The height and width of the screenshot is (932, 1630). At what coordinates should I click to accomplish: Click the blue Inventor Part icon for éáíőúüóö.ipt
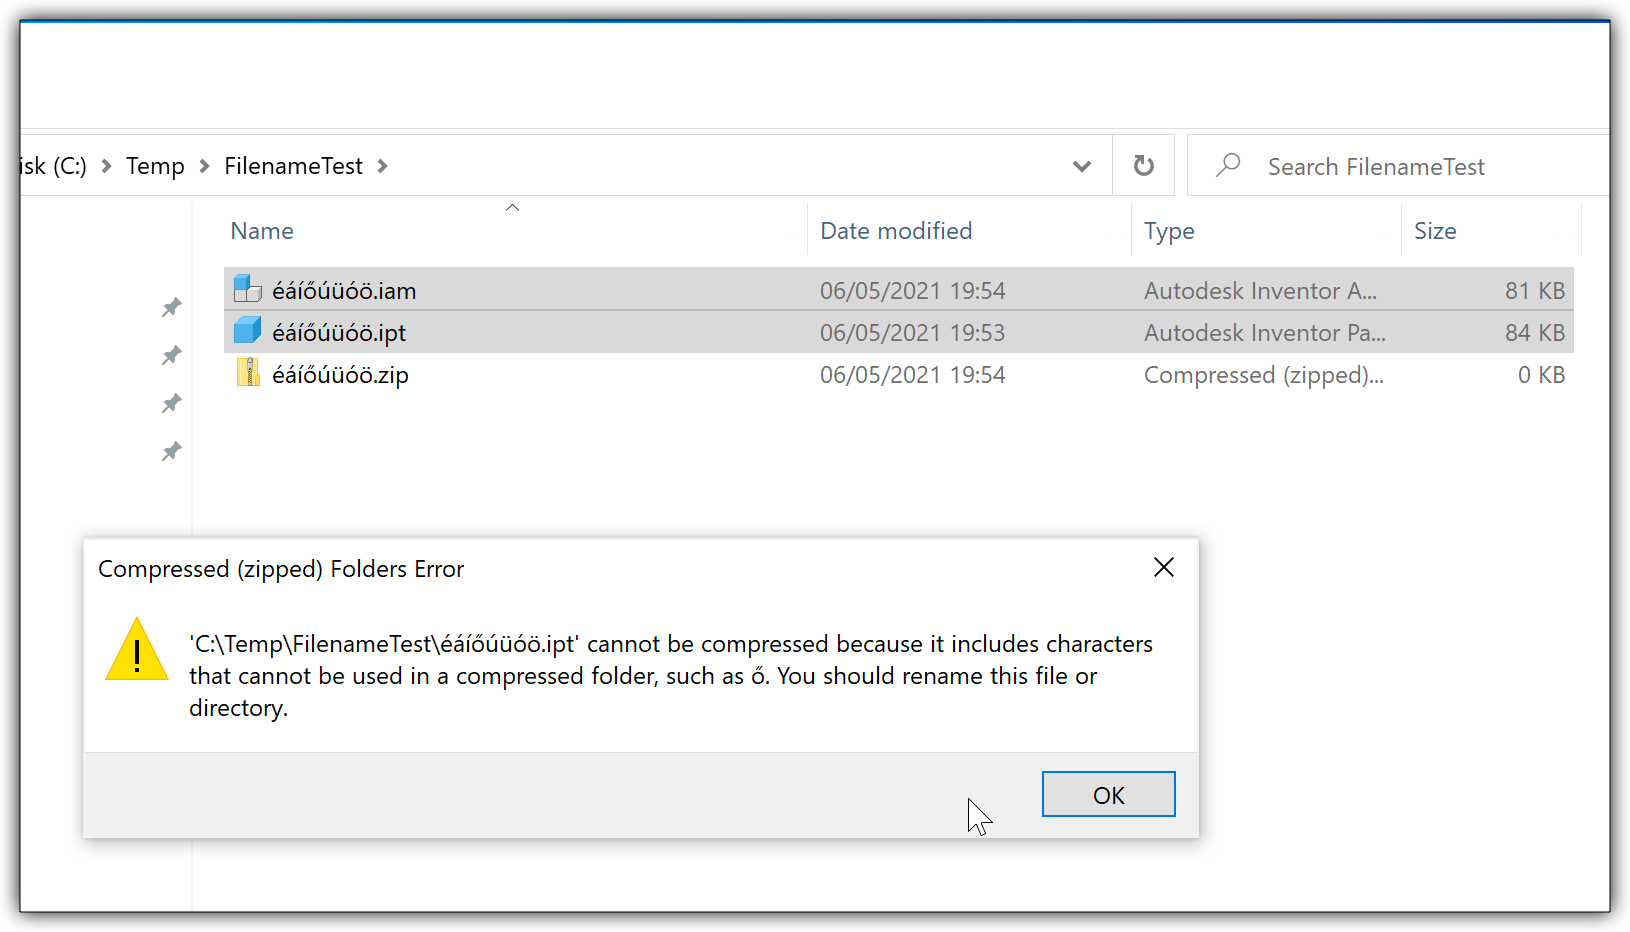coord(246,331)
